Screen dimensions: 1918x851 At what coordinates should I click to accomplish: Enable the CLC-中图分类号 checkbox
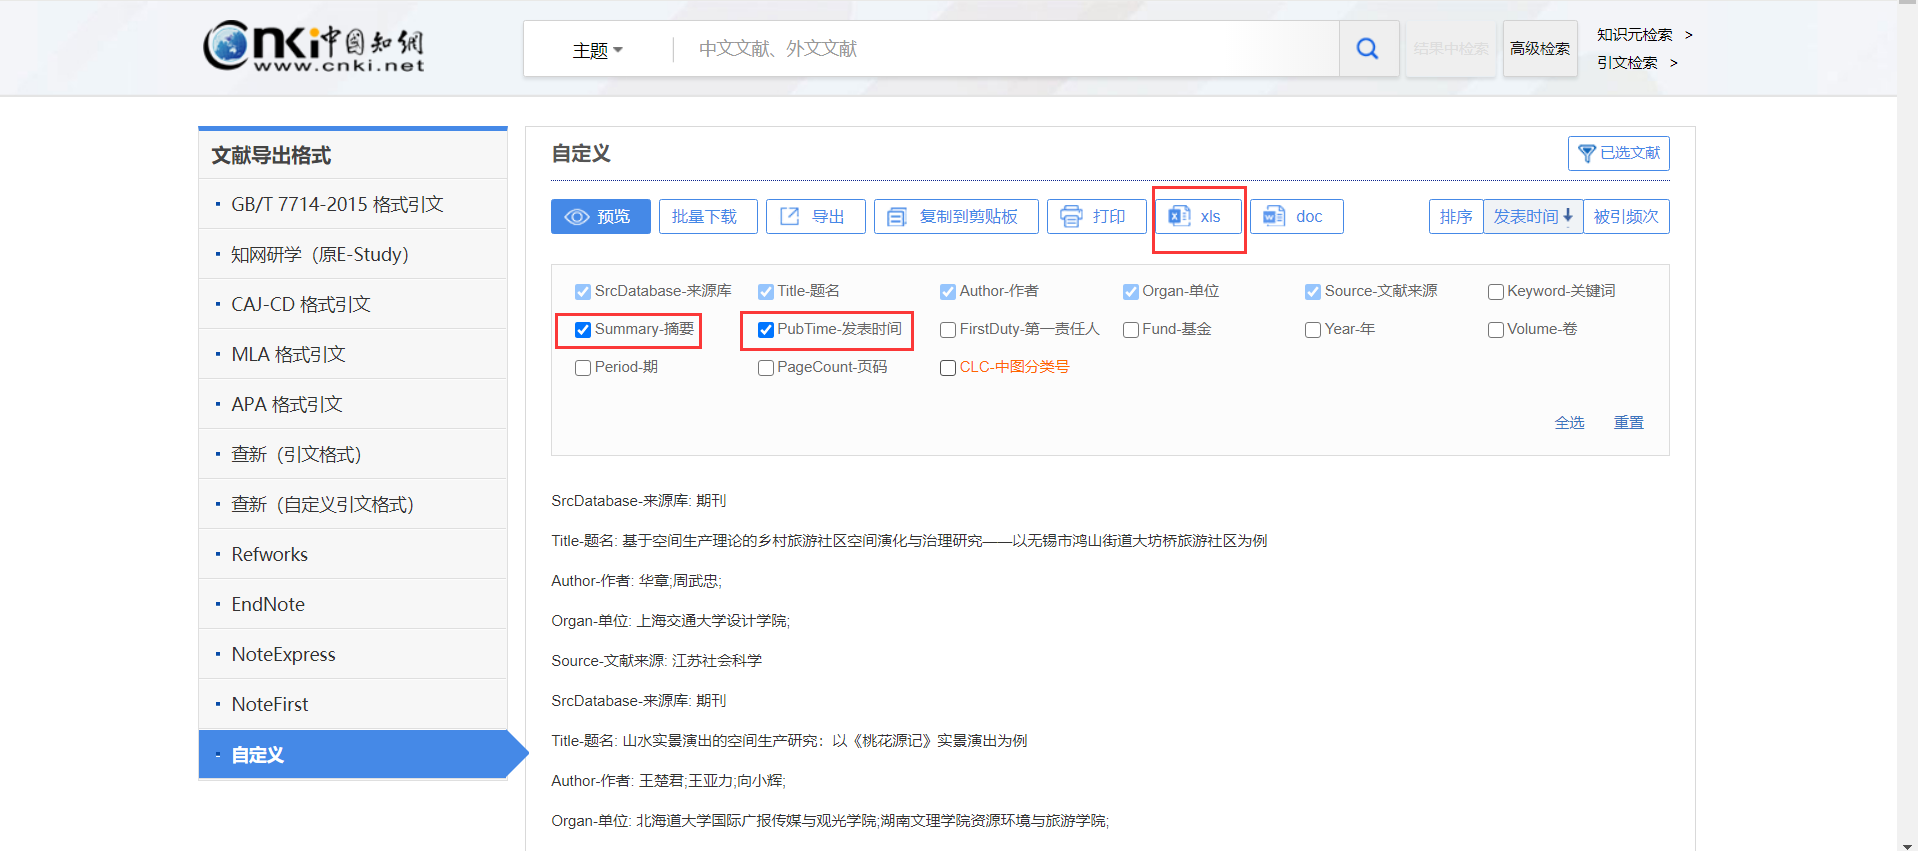[x=948, y=368]
